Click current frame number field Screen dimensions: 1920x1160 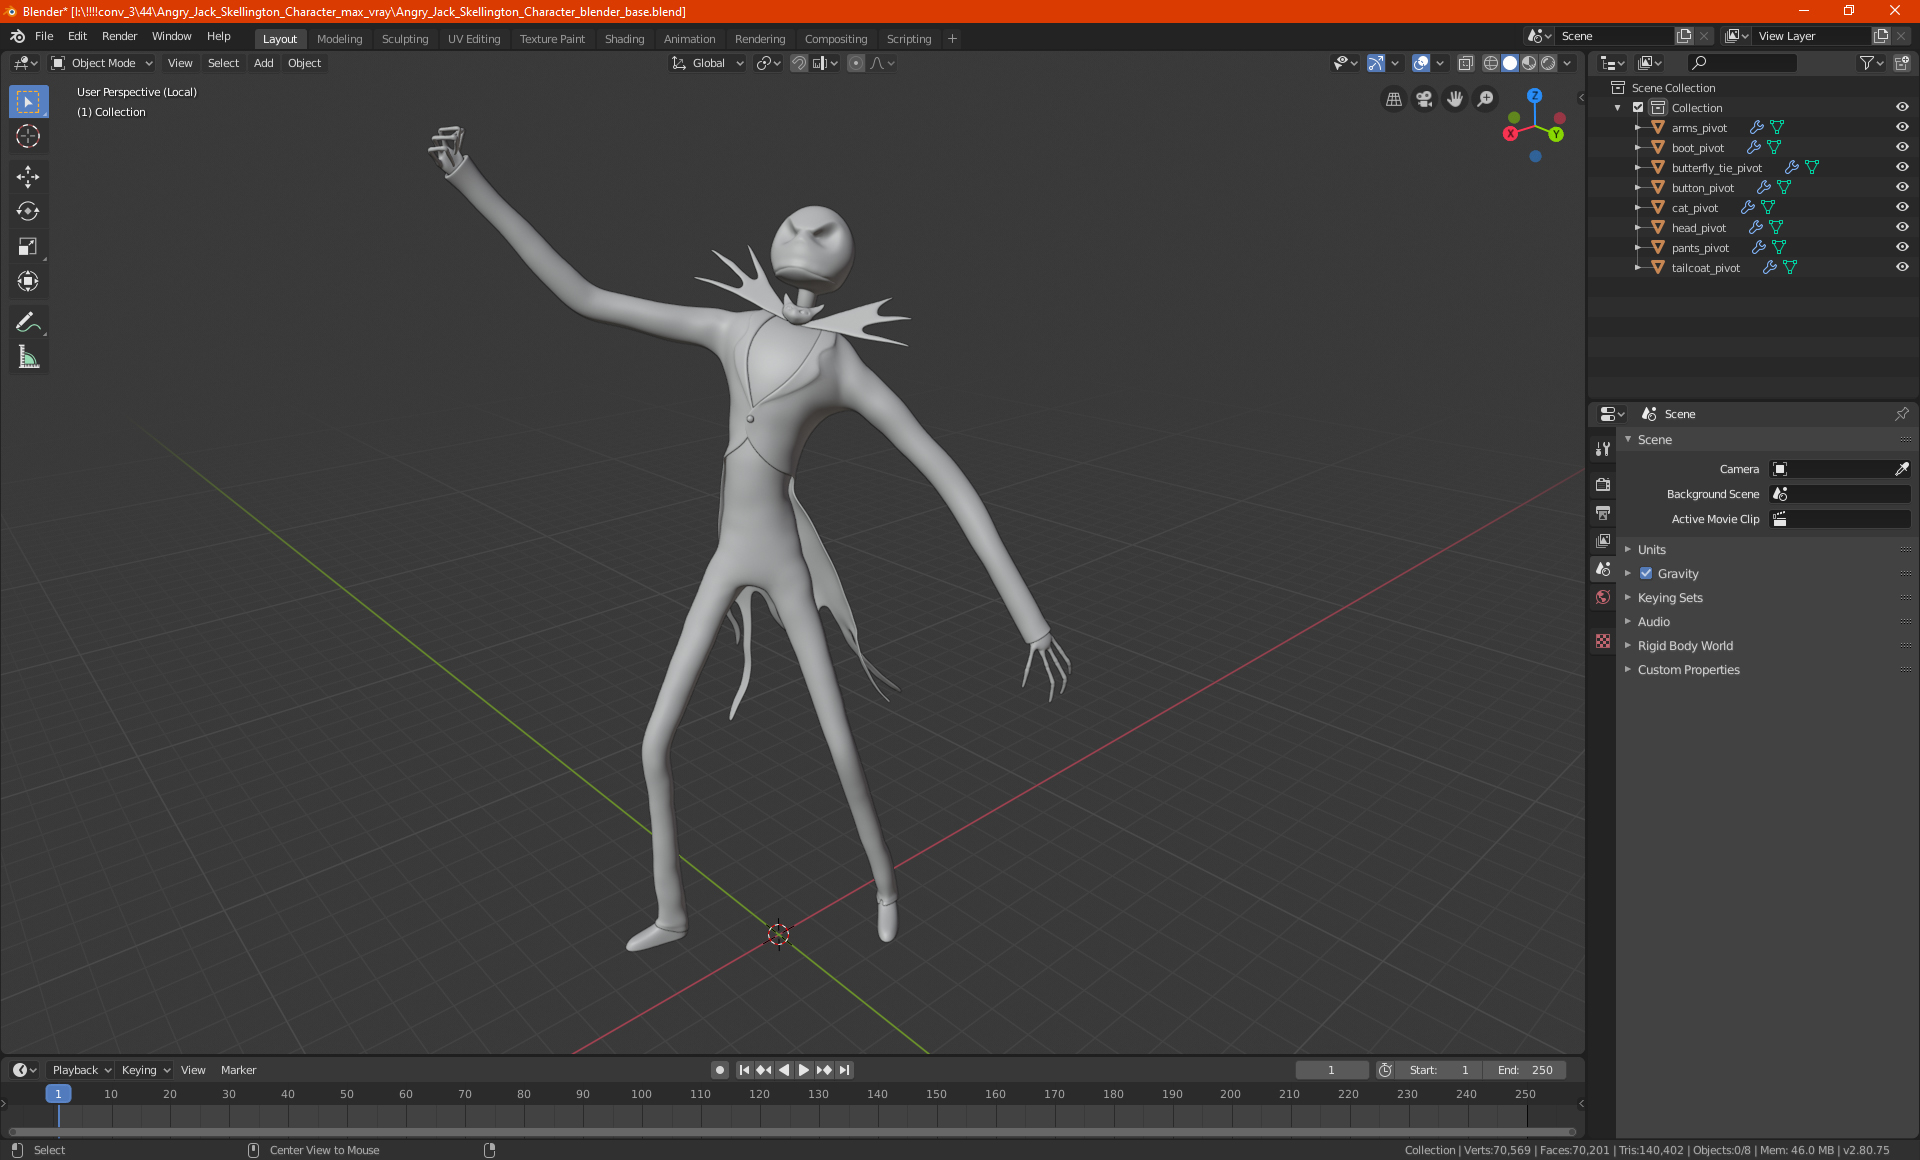tap(1331, 1070)
